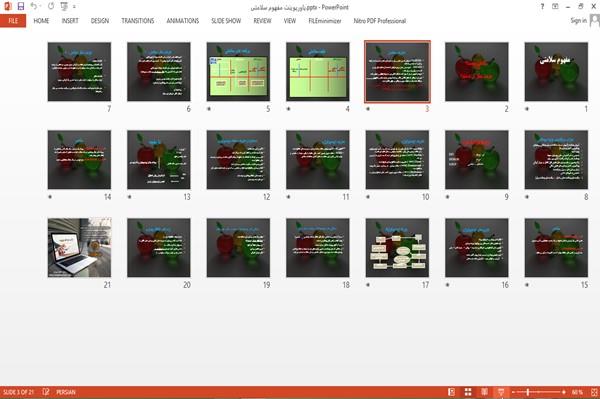
Task: Select slide 1 thumbnail
Action: (x=556, y=72)
